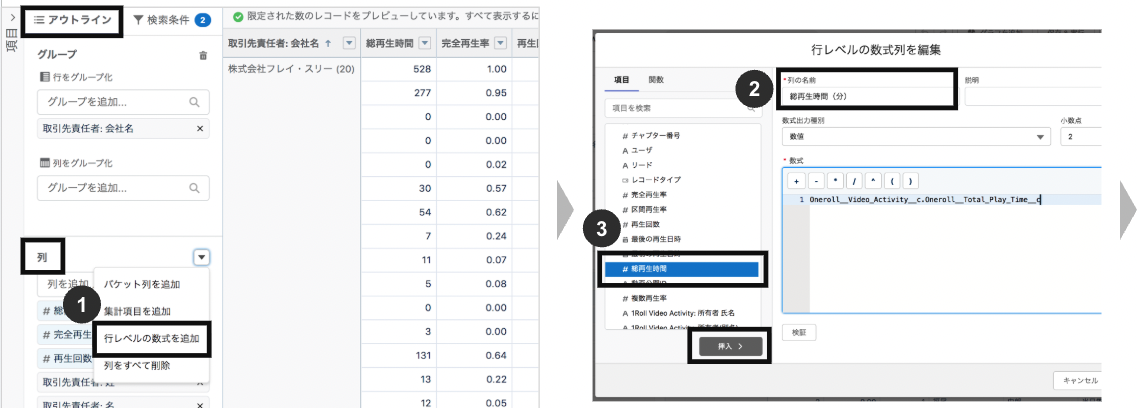Select the highlighted 総再生時間 field in the list
Viewport: 1137px width, 408px height.
tap(682, 269)
